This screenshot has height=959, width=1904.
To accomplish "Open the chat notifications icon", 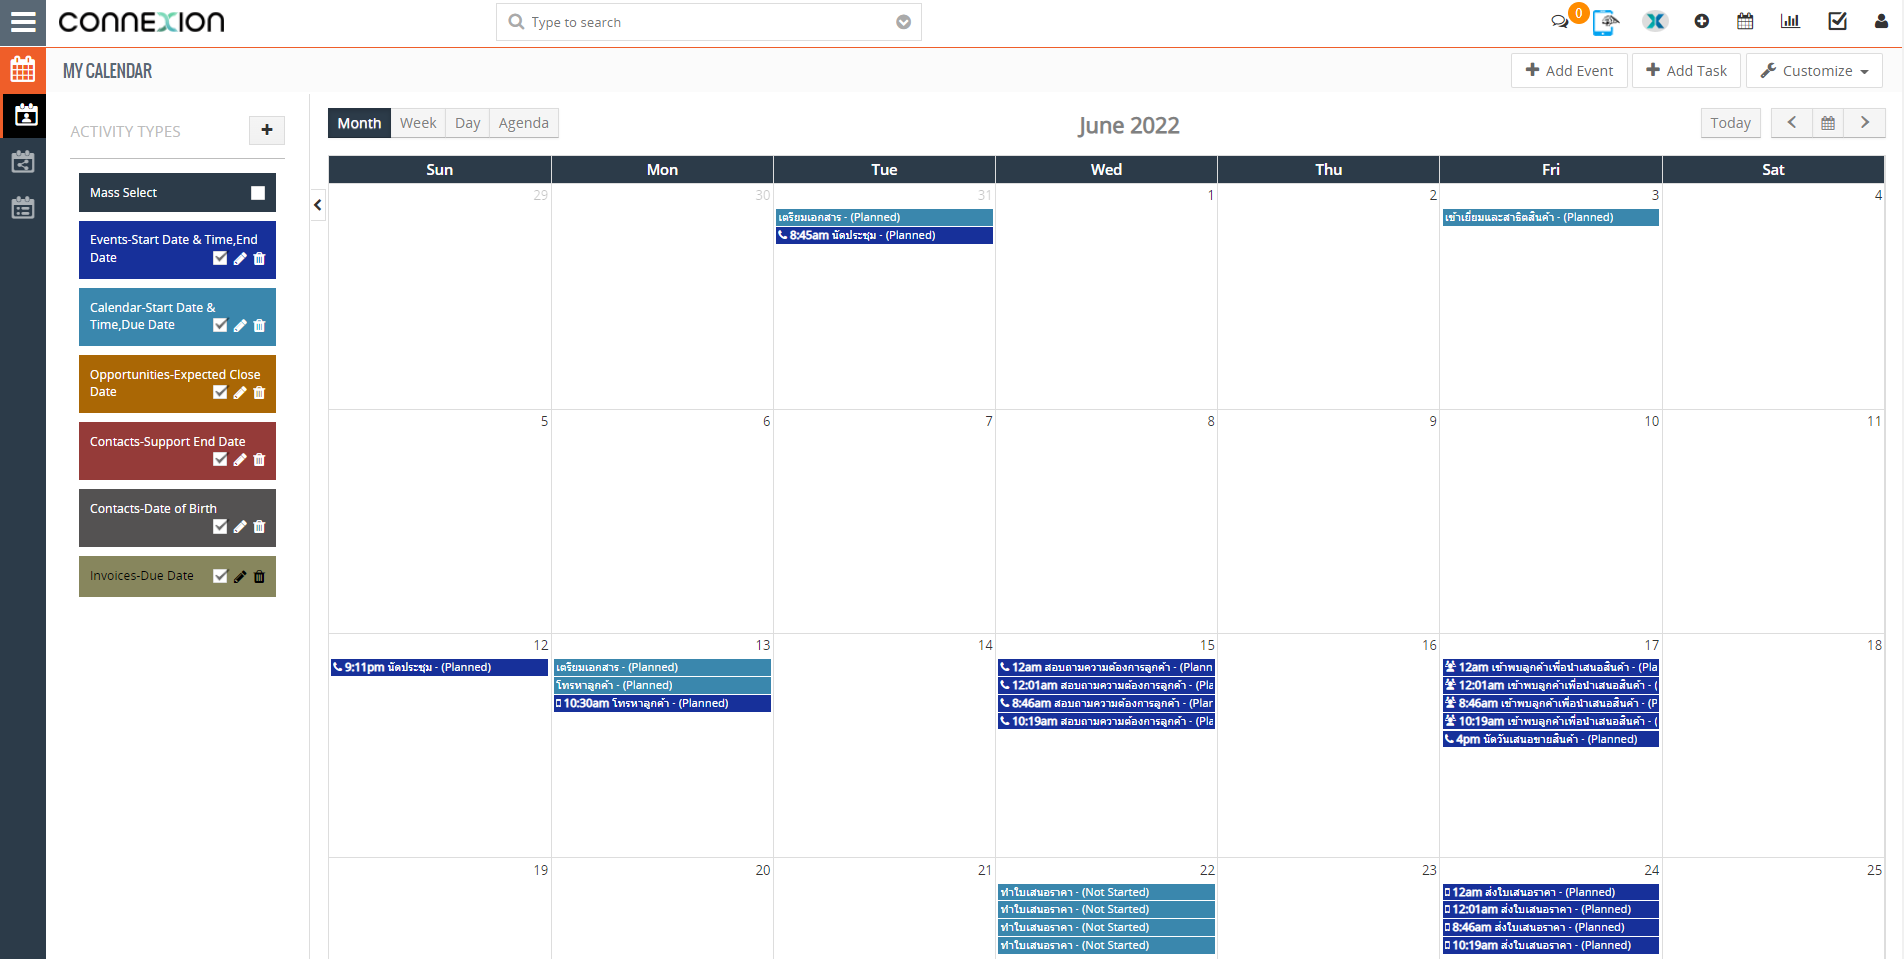I will (1559, 22).
